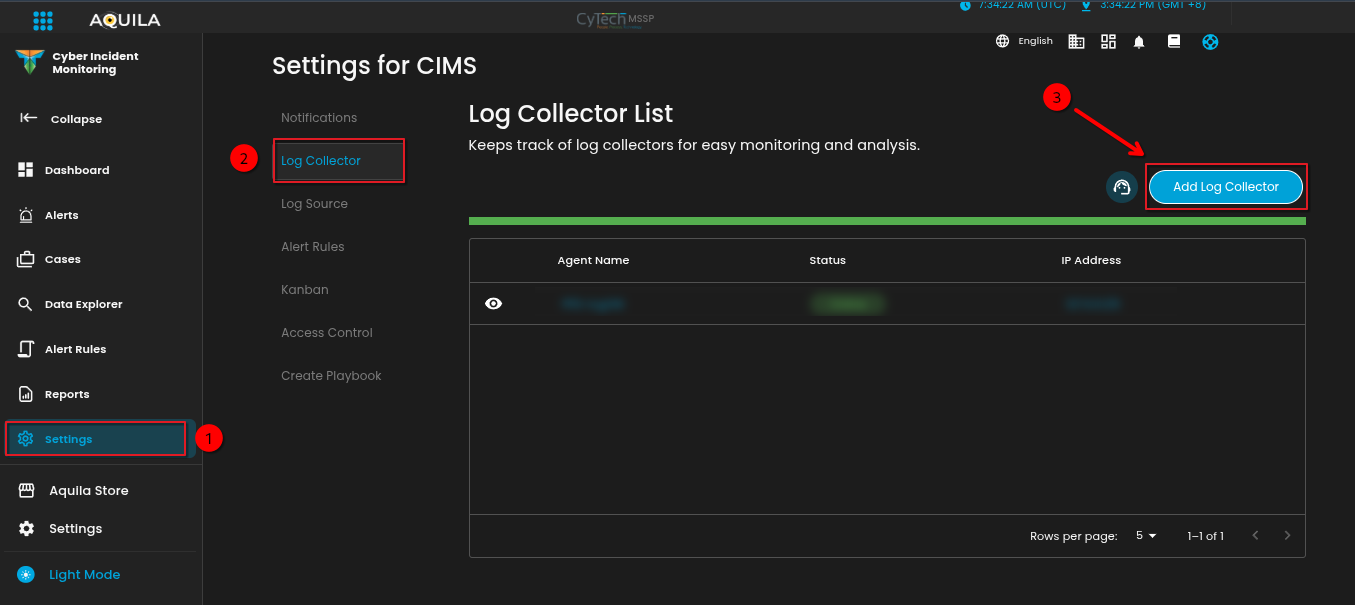This screenshot has height=605, width=1355.
Task: Click the green progress bar above table
Action: click(886, 221)
